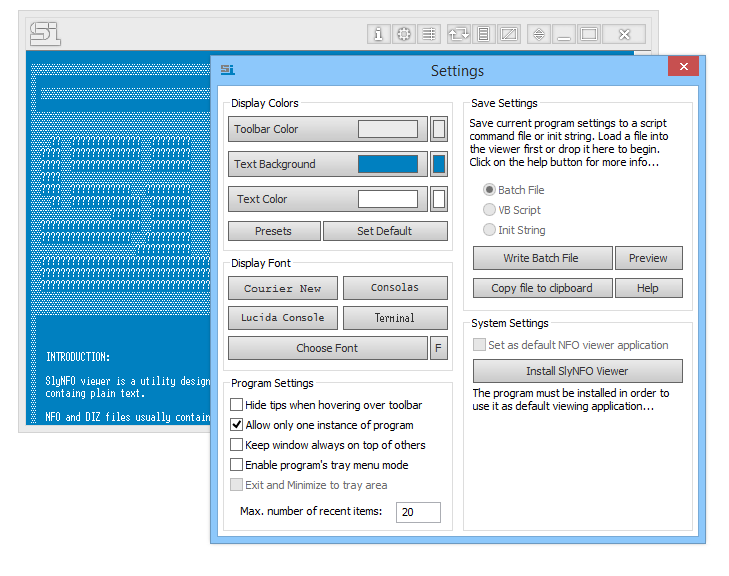Open the Choose Font dialog
Viewport: 729px width, 576px height.
tap(328, 348)
